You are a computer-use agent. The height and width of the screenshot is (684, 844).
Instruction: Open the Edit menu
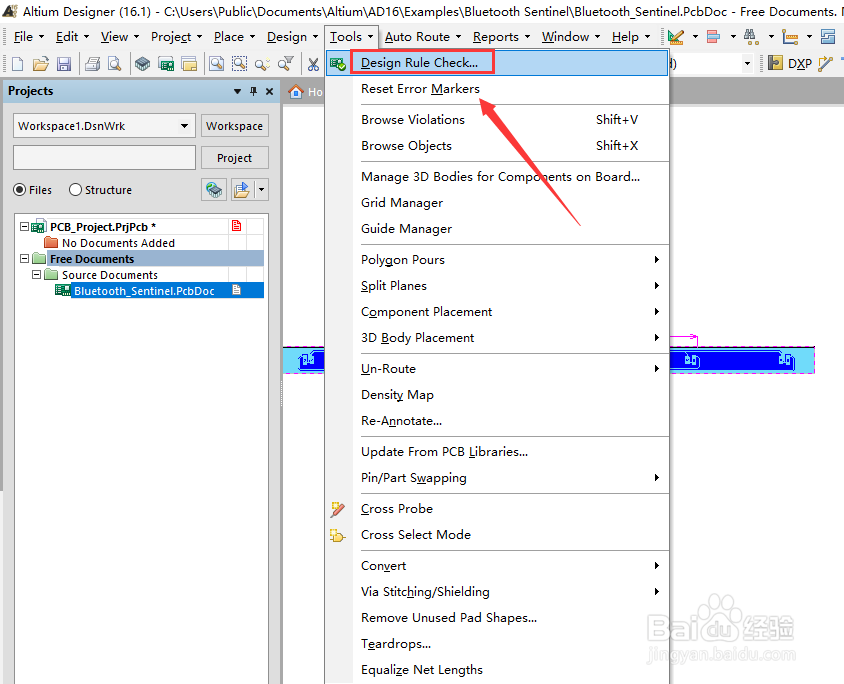point(72,37)
